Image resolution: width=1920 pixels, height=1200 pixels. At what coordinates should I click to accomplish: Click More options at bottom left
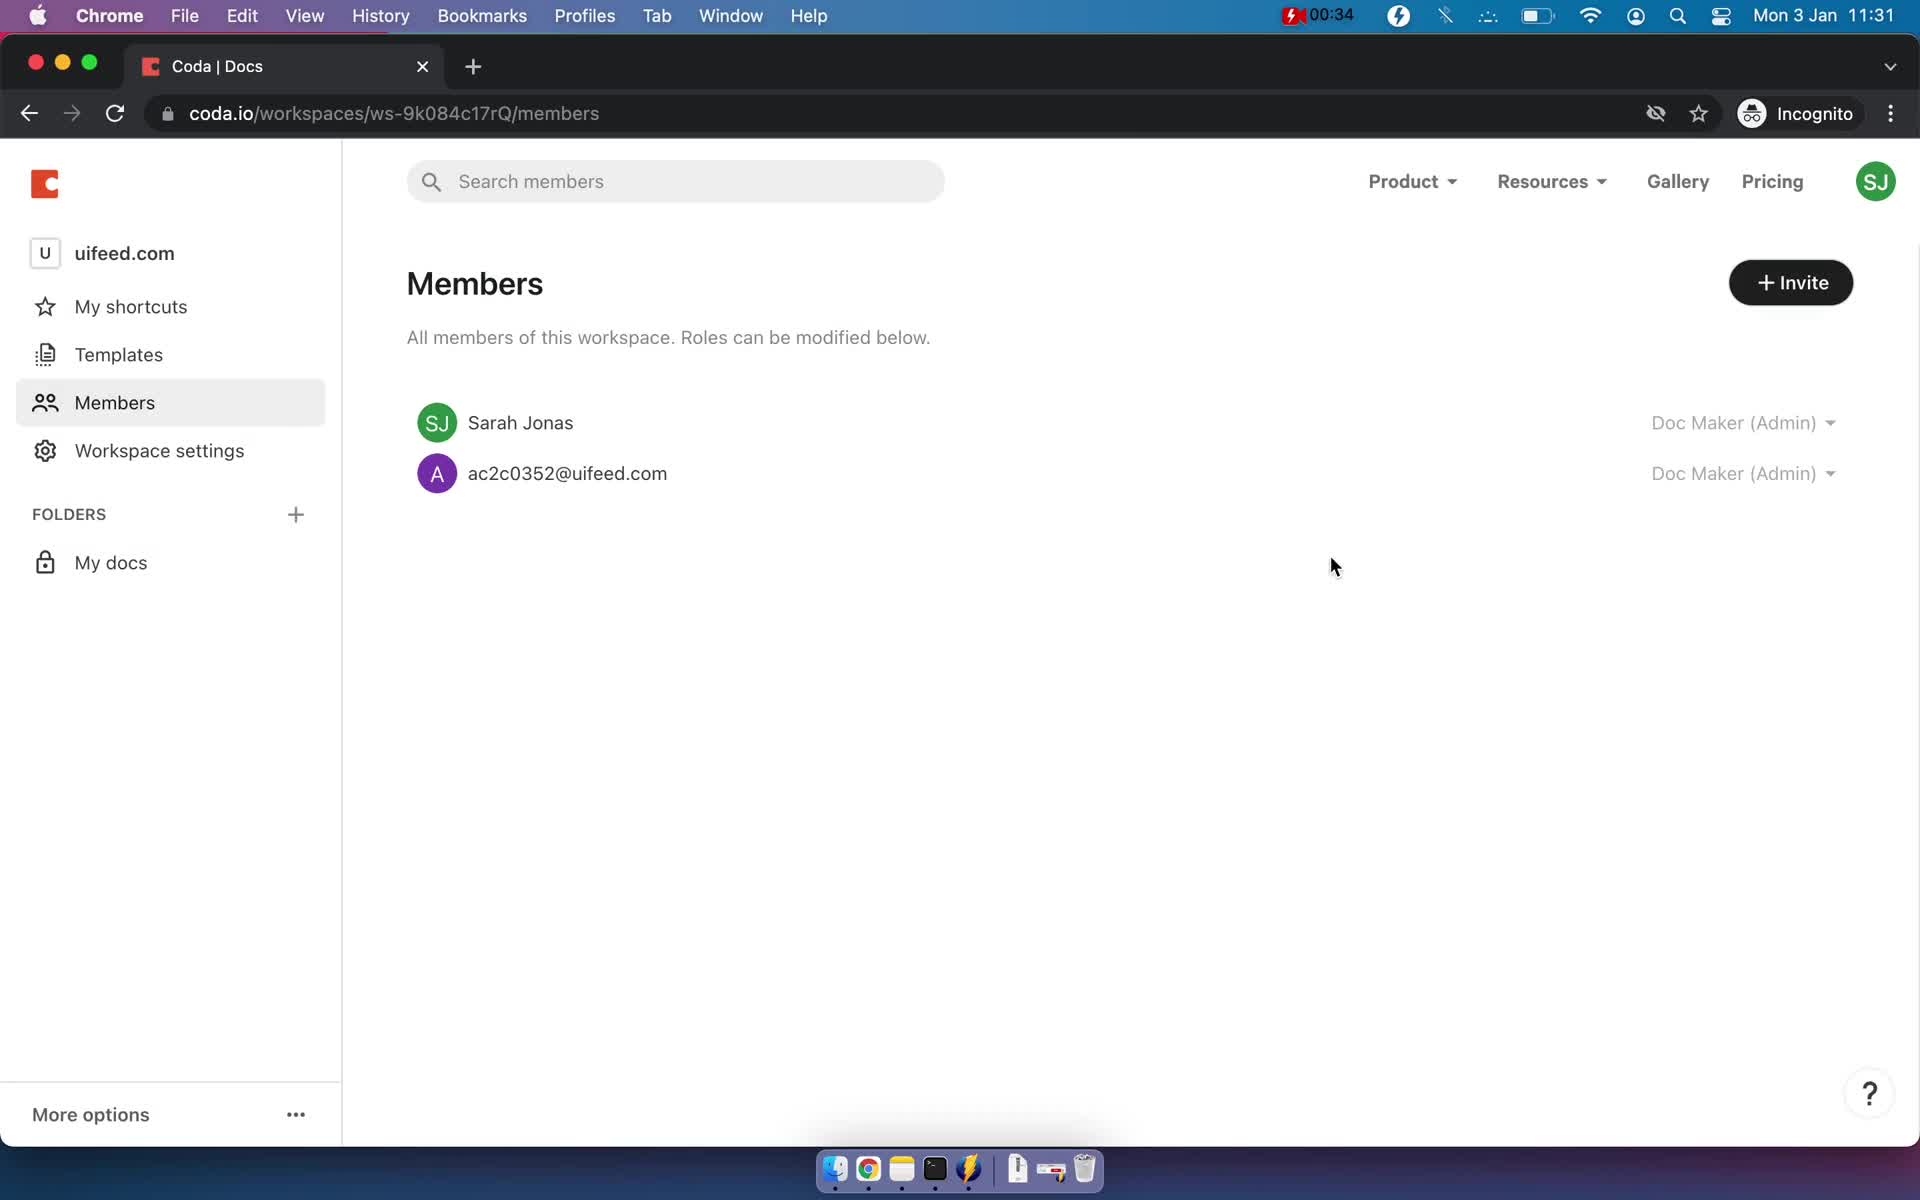point(90,1114)
